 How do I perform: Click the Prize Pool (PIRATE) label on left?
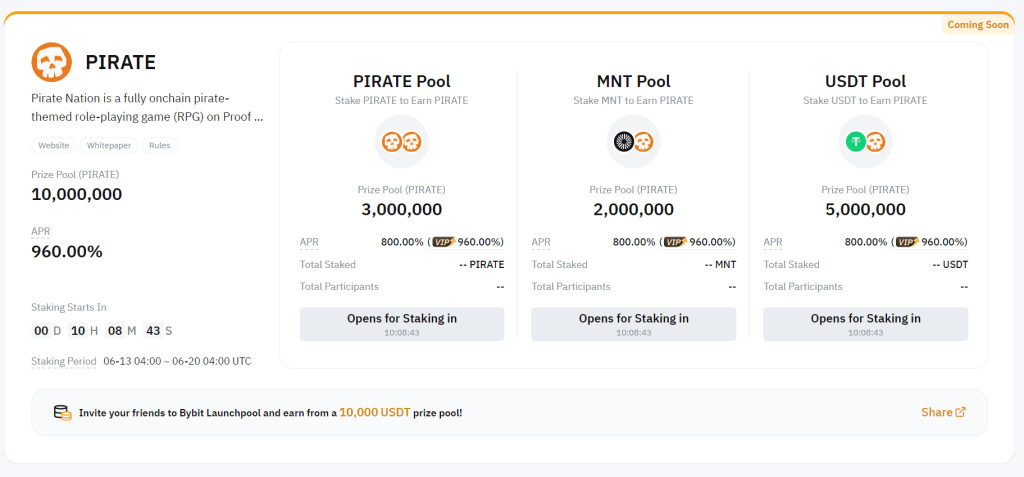pos(75,174)
